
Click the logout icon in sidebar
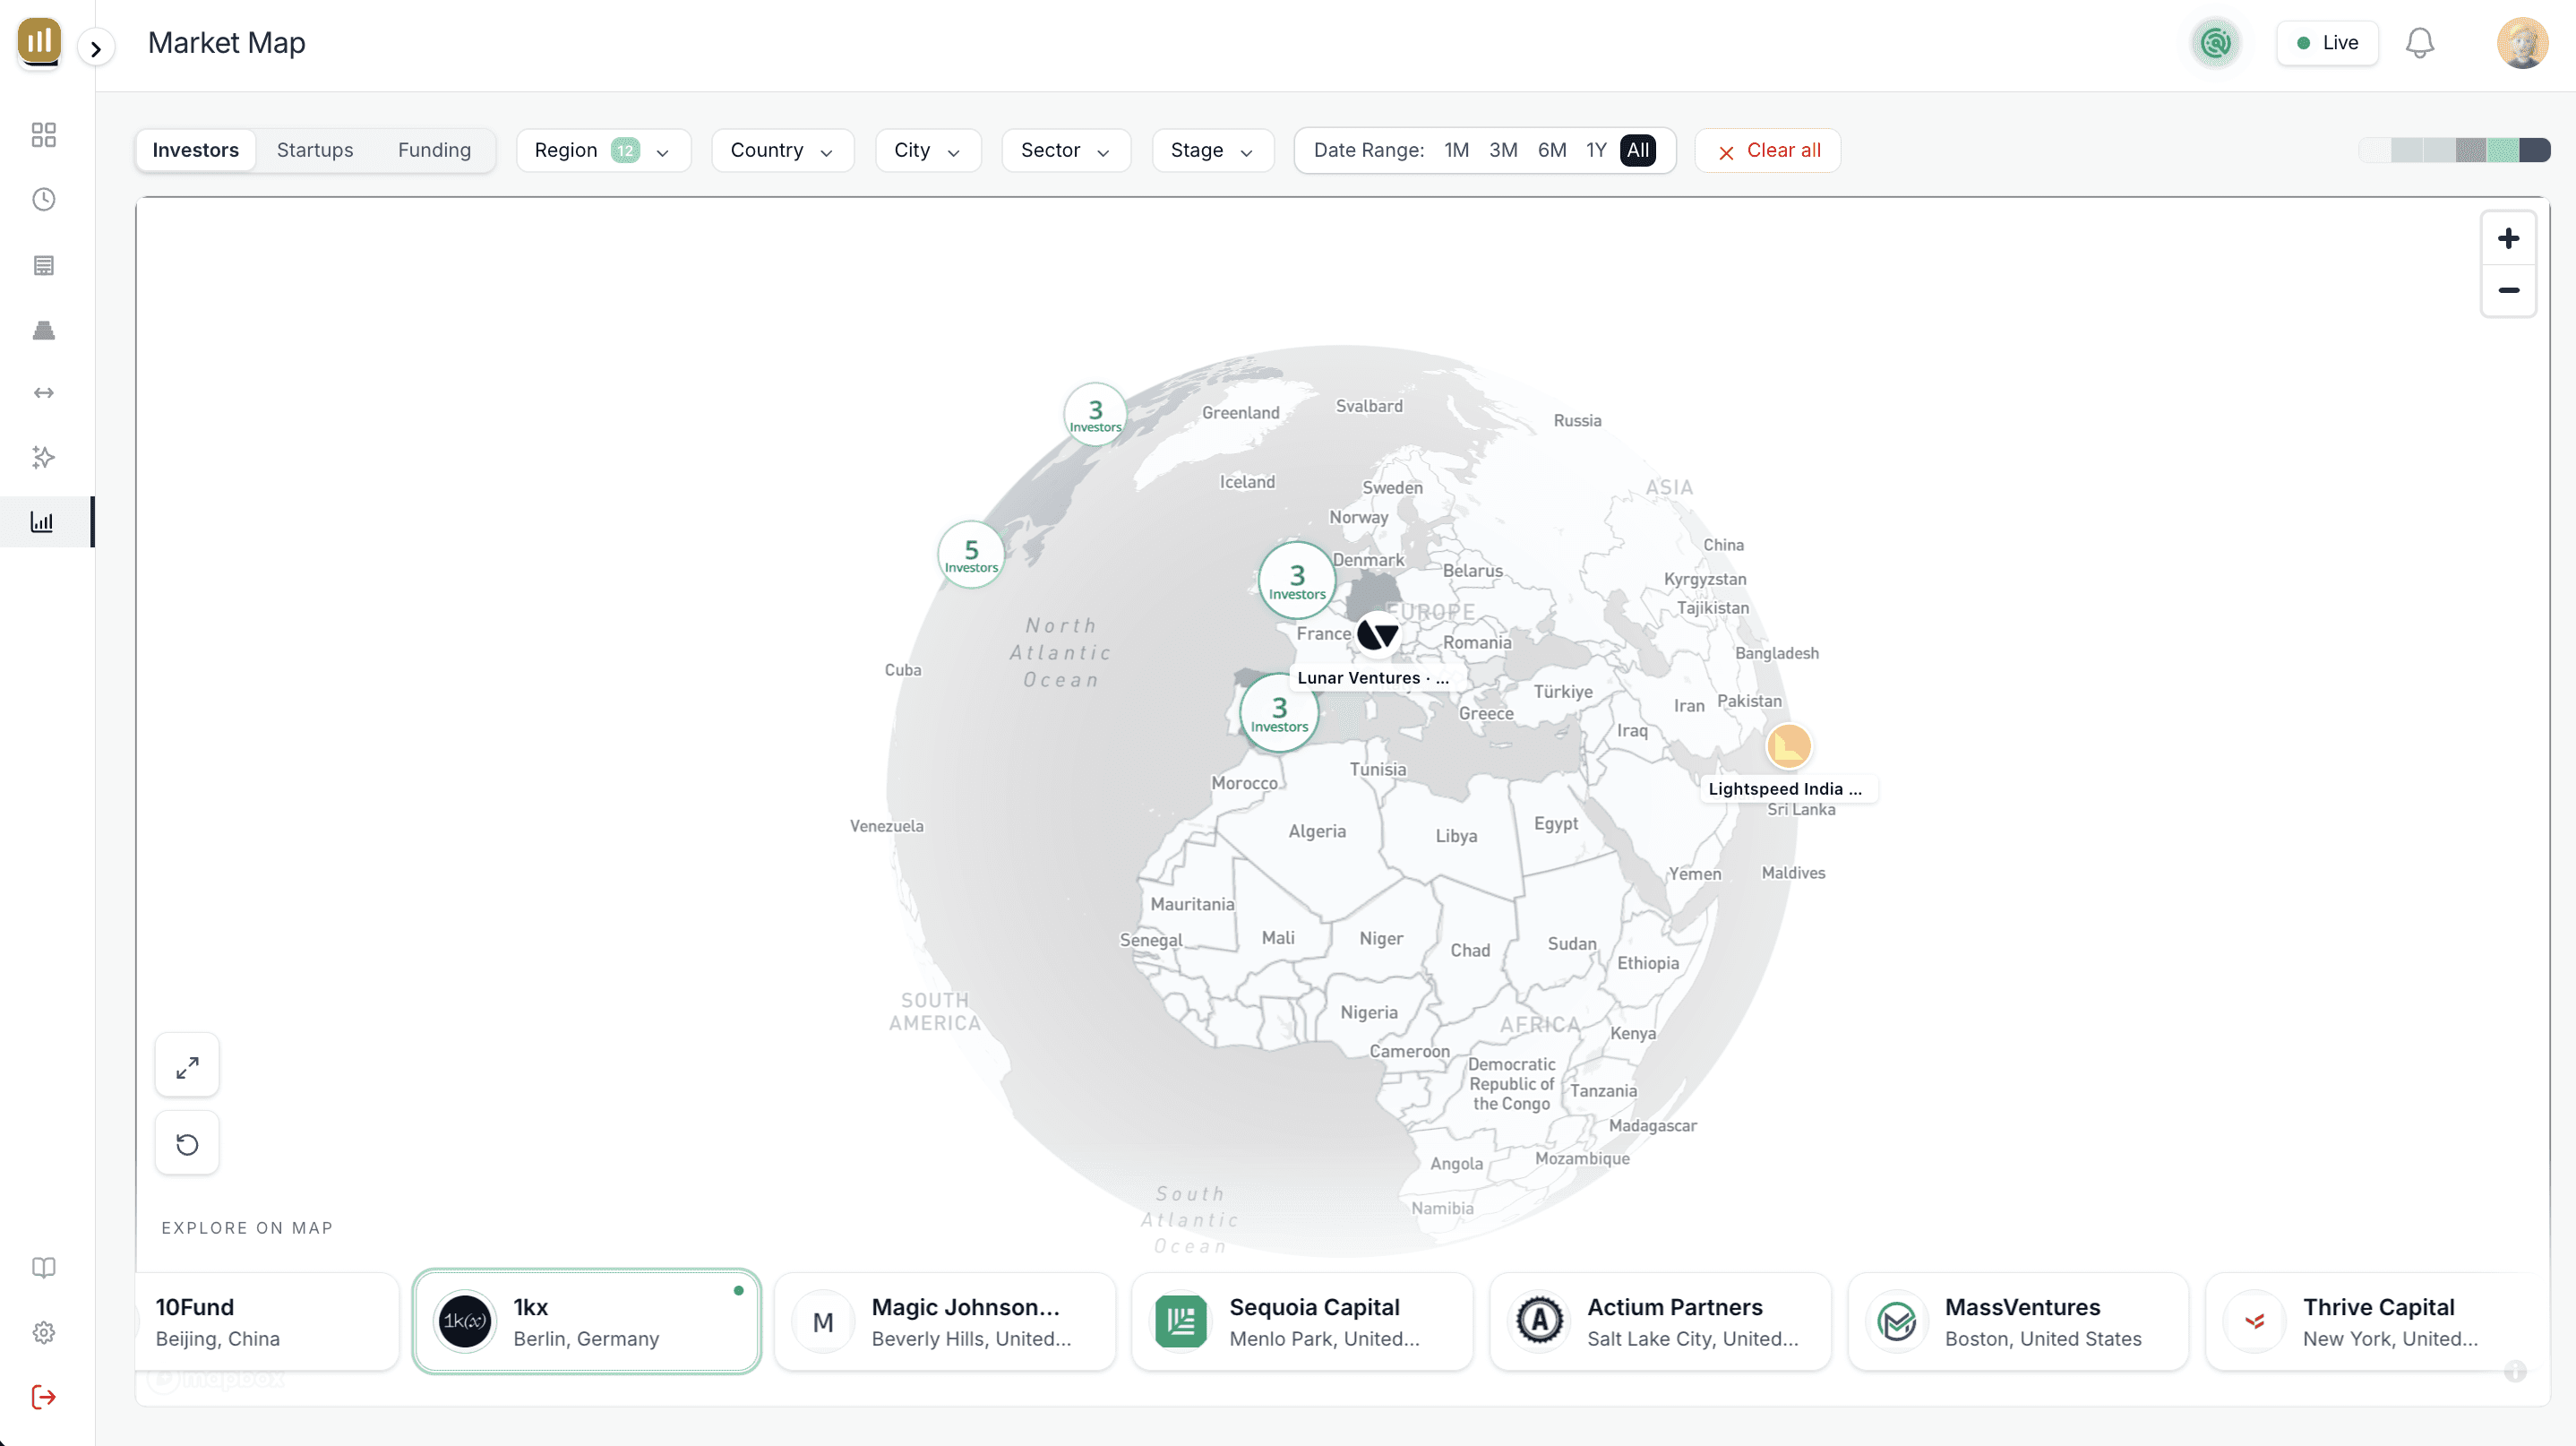43,1396
